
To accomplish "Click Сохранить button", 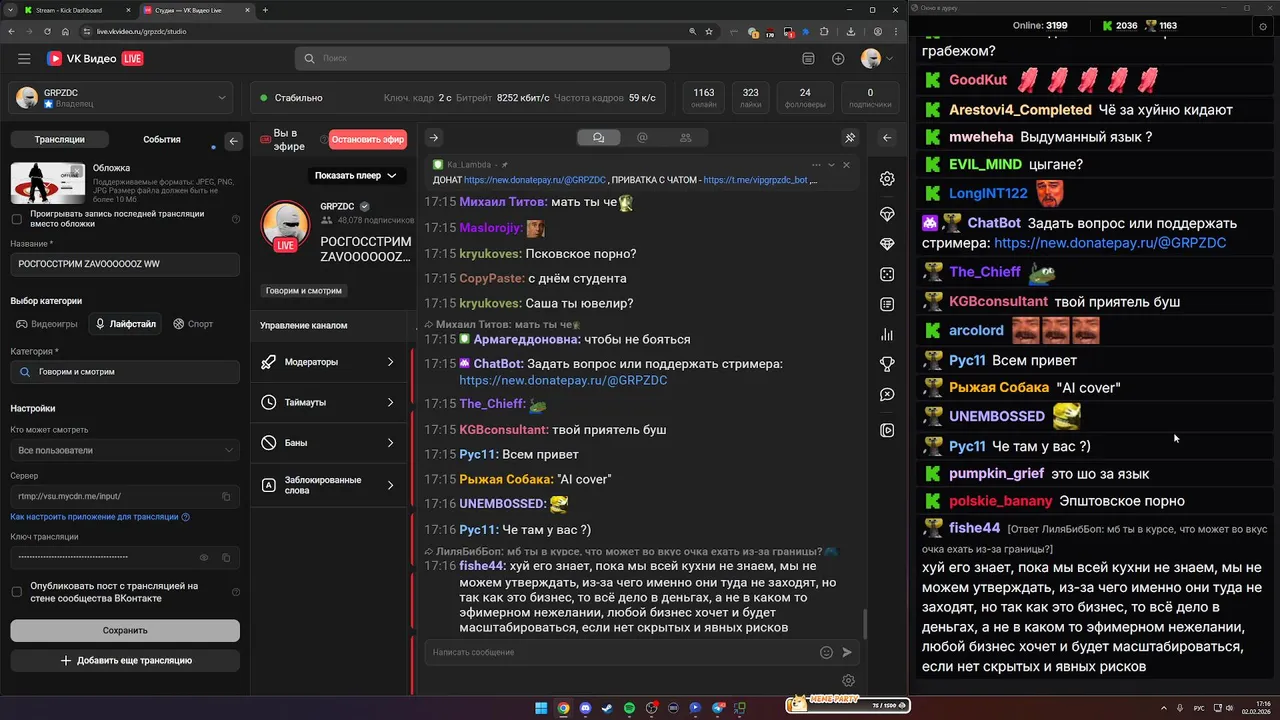I will [125, 630].
